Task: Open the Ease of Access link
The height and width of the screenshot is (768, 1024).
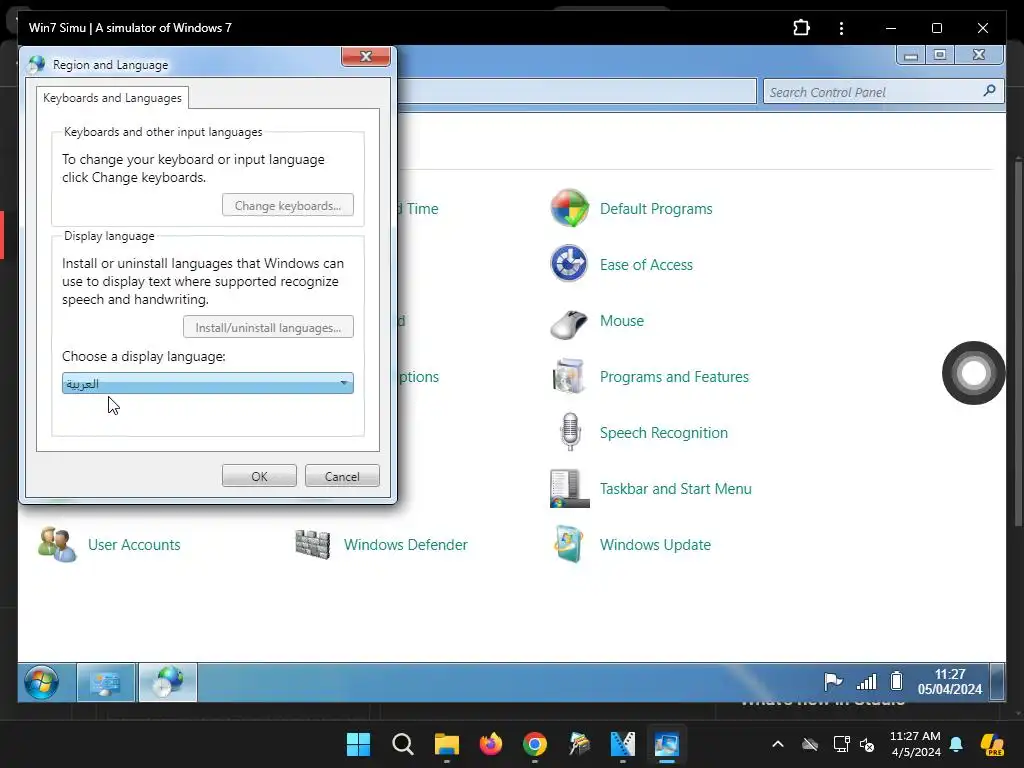Action: click(x=646, y=264)
